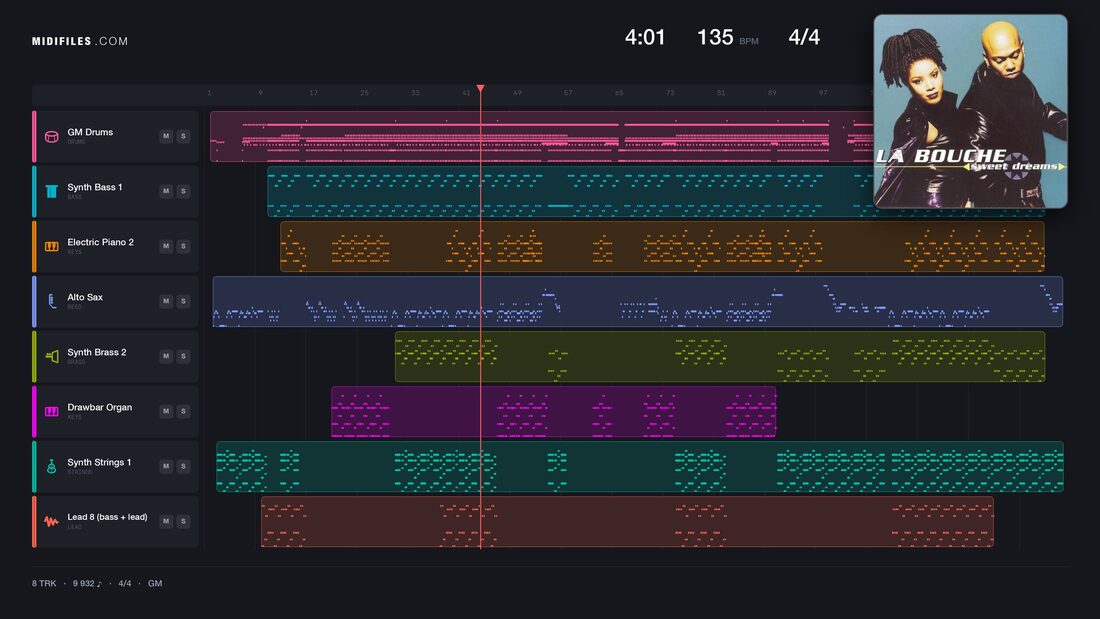Viewport: 1100px width, 619px height.
Task: Click the green Synth Strings 1 clip
Action: pyautogui.click(x=640, y=466)
